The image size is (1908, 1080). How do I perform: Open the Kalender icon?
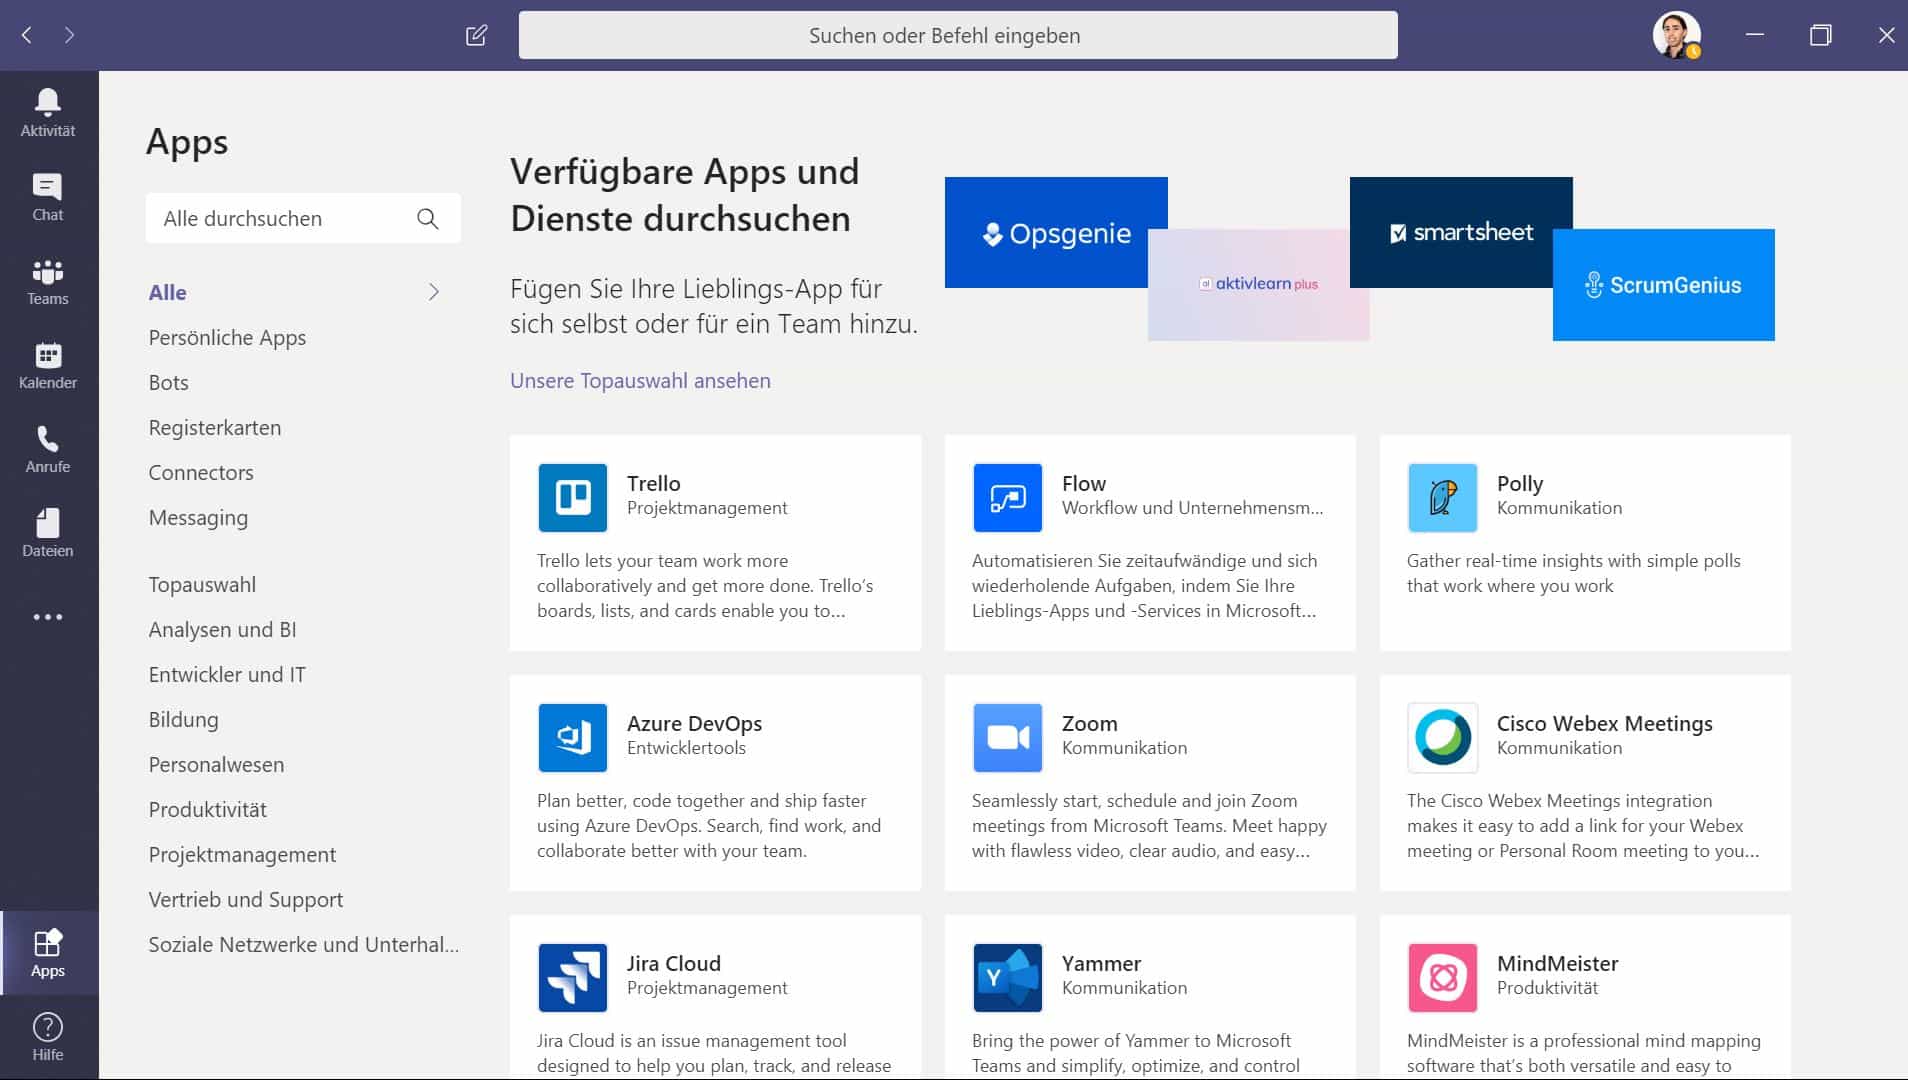click(x=48, y=355)
